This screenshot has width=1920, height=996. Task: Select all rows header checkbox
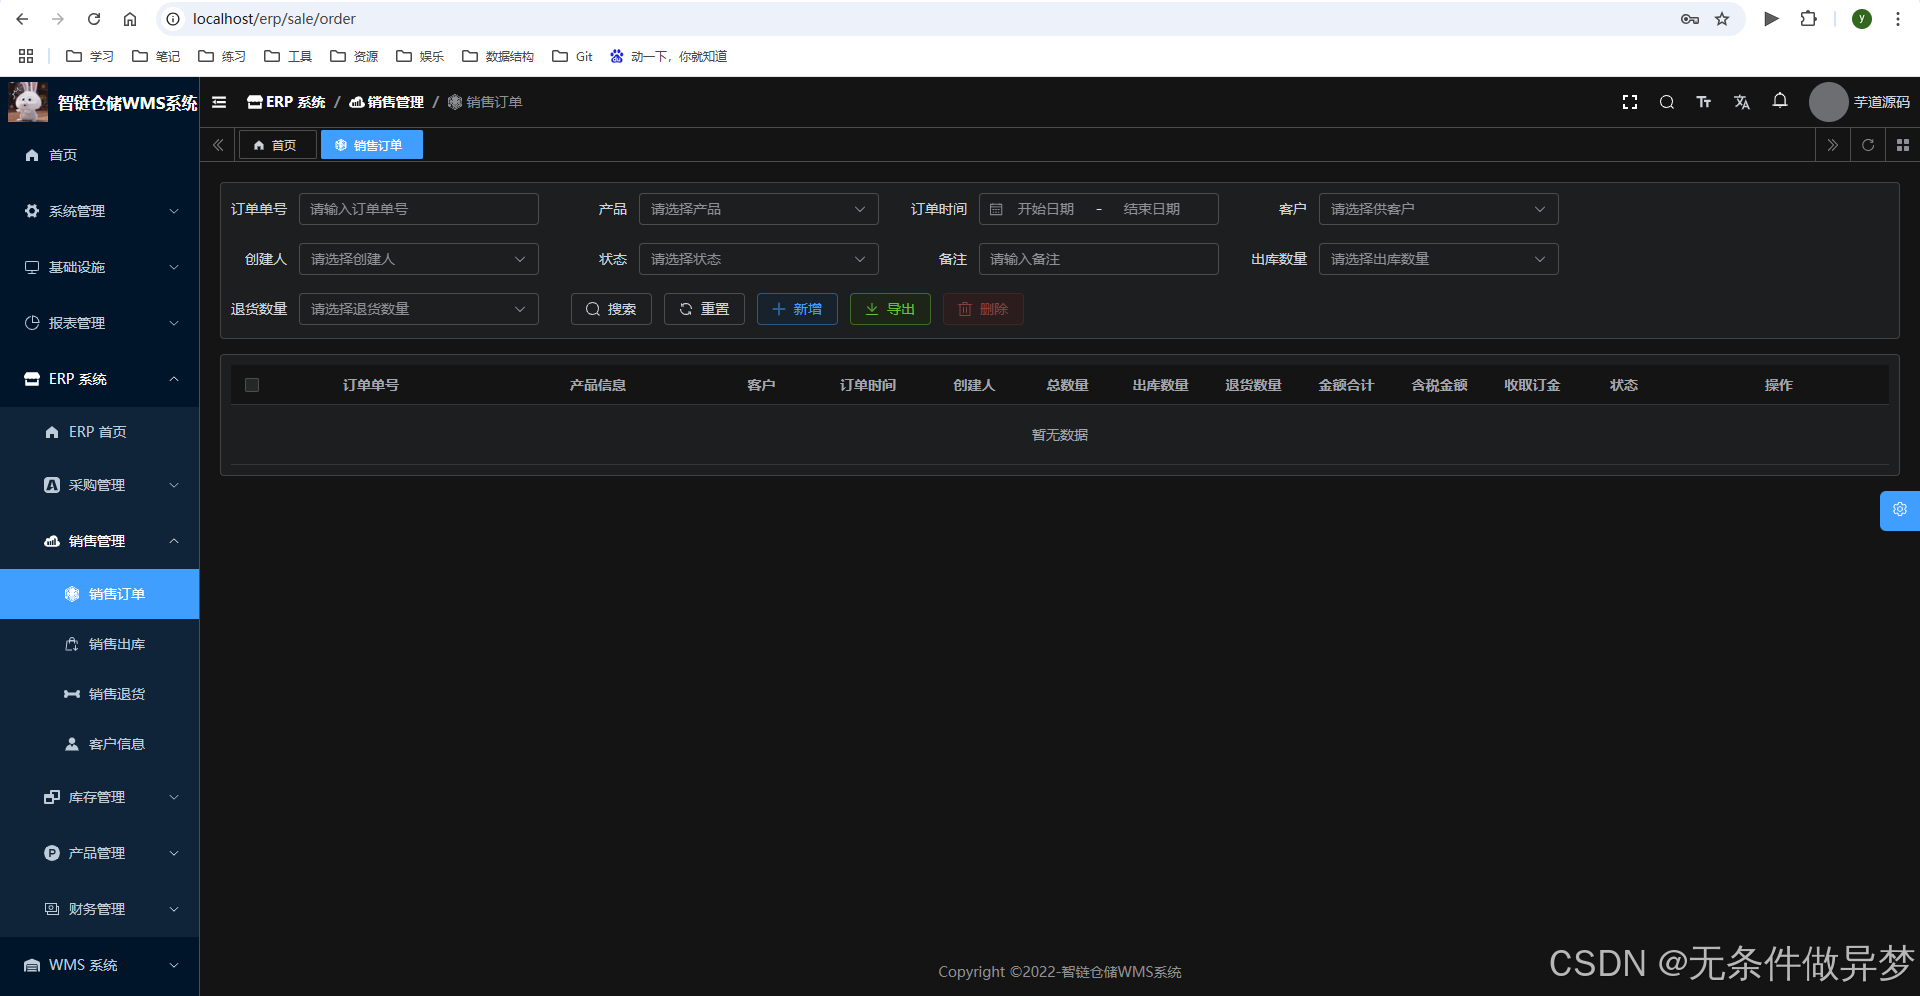point(252,385)
